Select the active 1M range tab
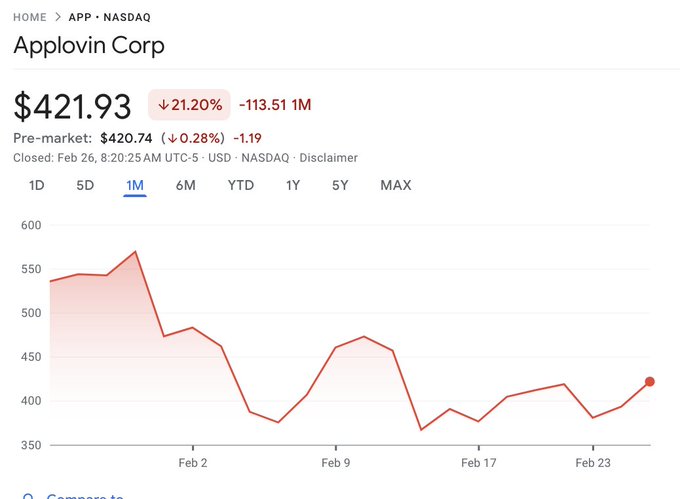The width and height of the screenshot is (680, 499). (135, 185)
